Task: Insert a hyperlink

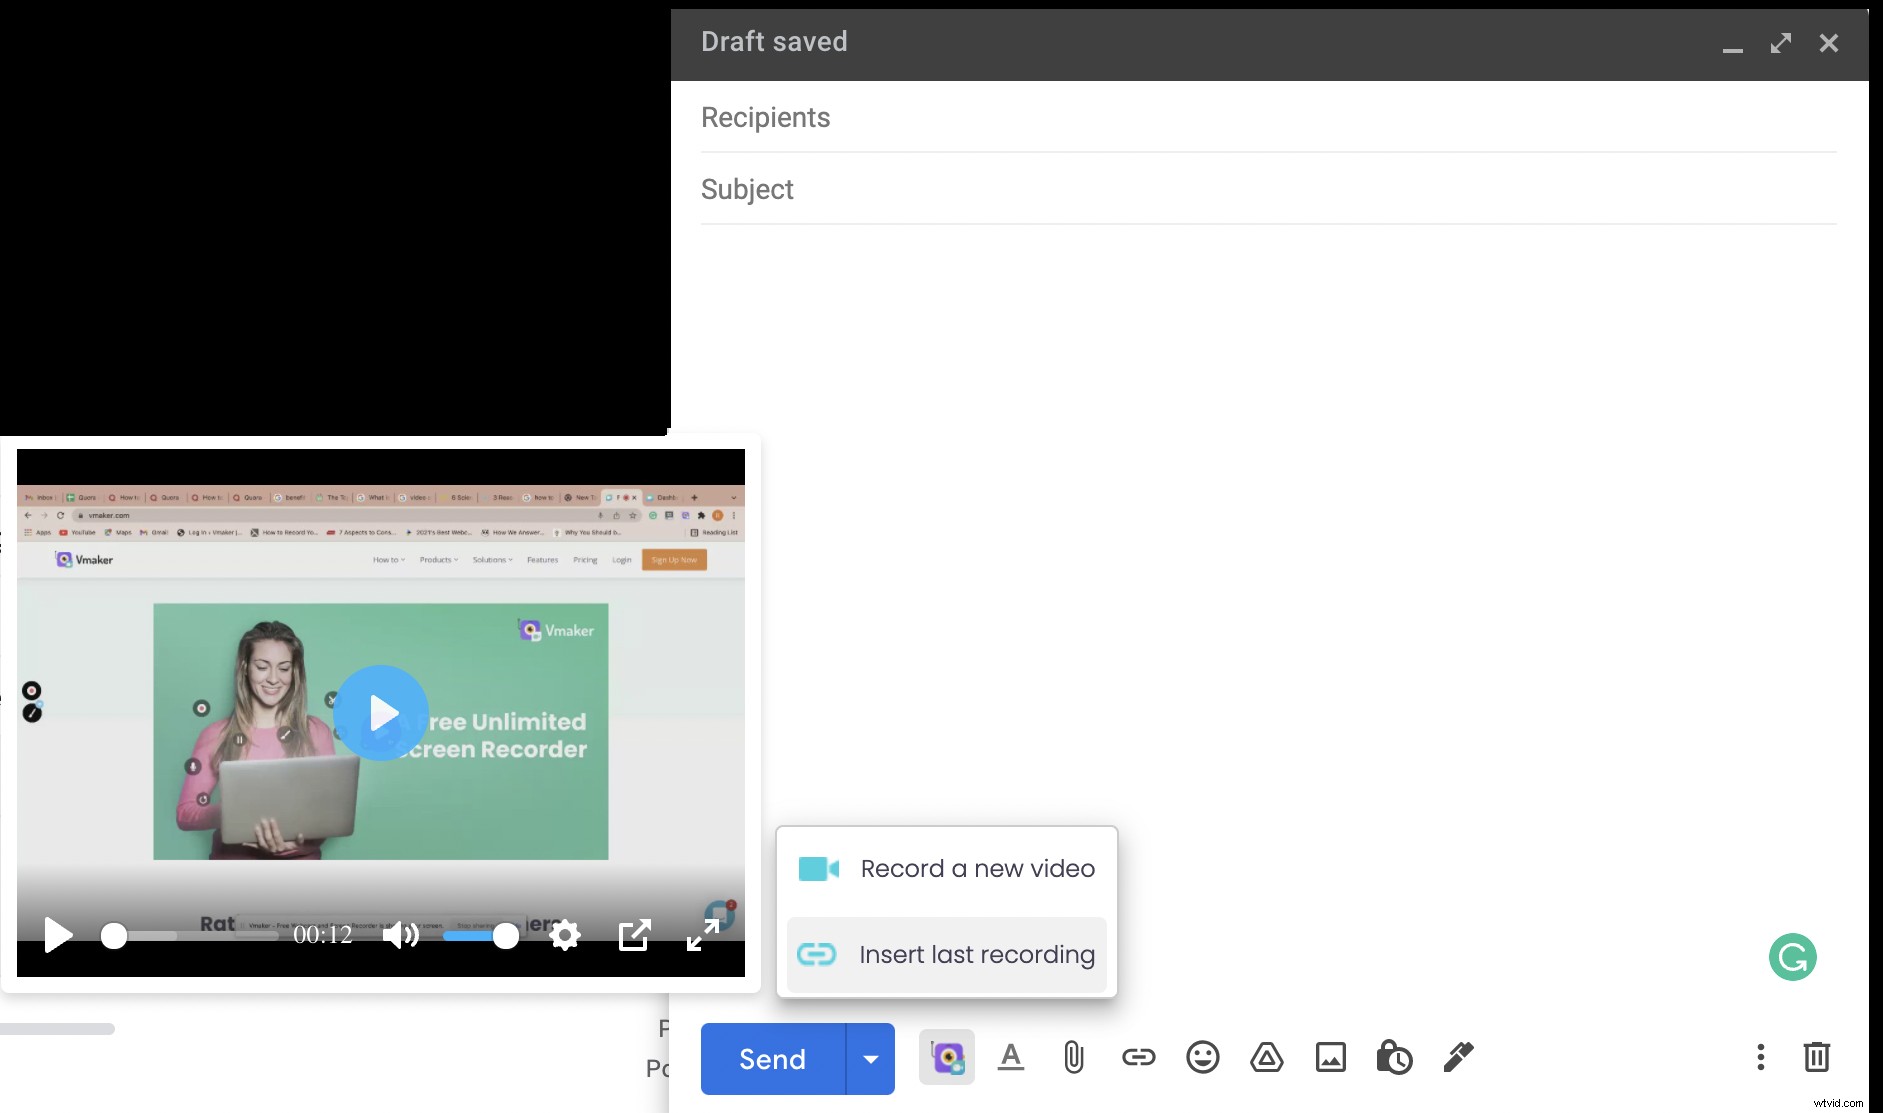Action: tap(1138, 1057)
